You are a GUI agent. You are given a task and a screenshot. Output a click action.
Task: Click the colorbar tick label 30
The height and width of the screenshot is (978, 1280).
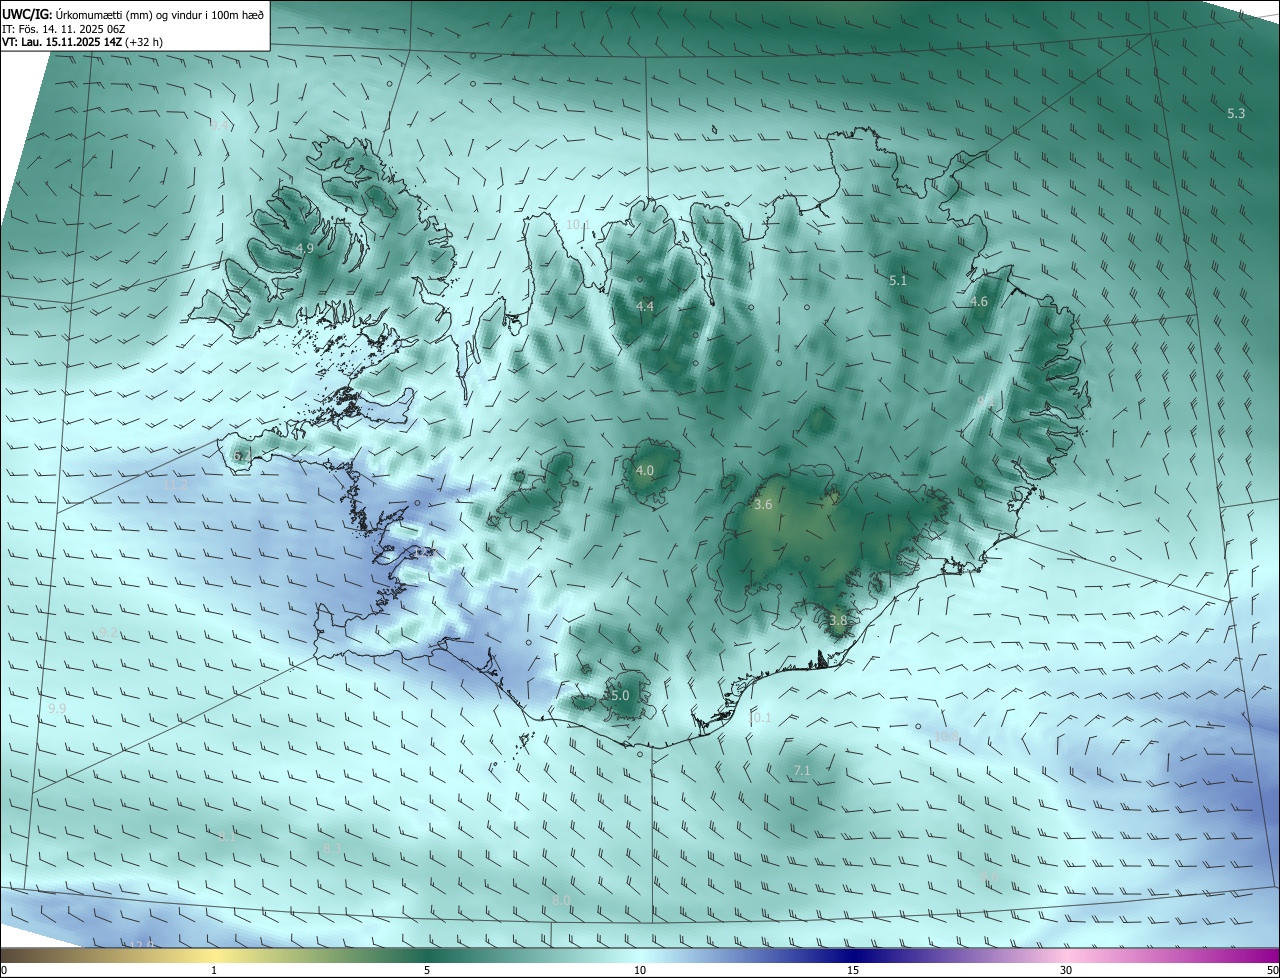(1066, 970)
